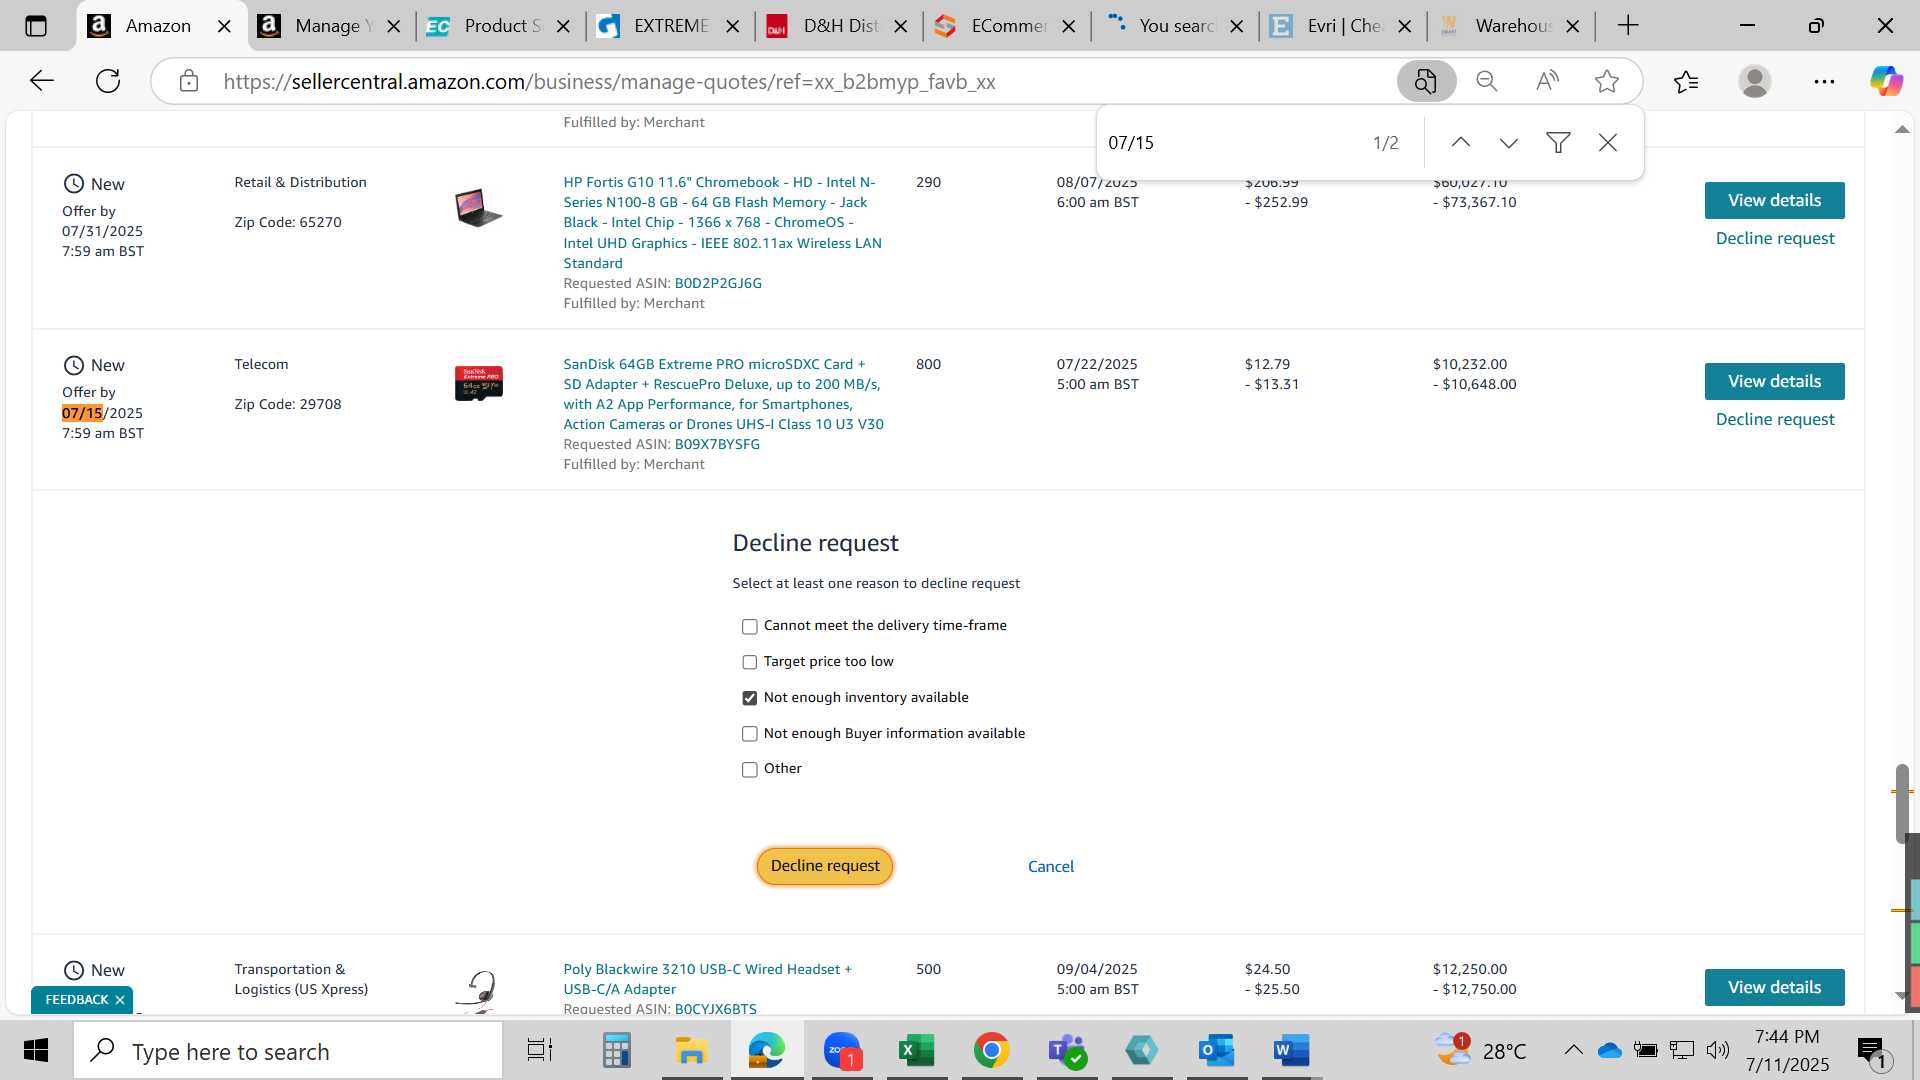Open Copilot sidebar
This screenshot has height=1080, width=1920.
[x=1886, y=81]
